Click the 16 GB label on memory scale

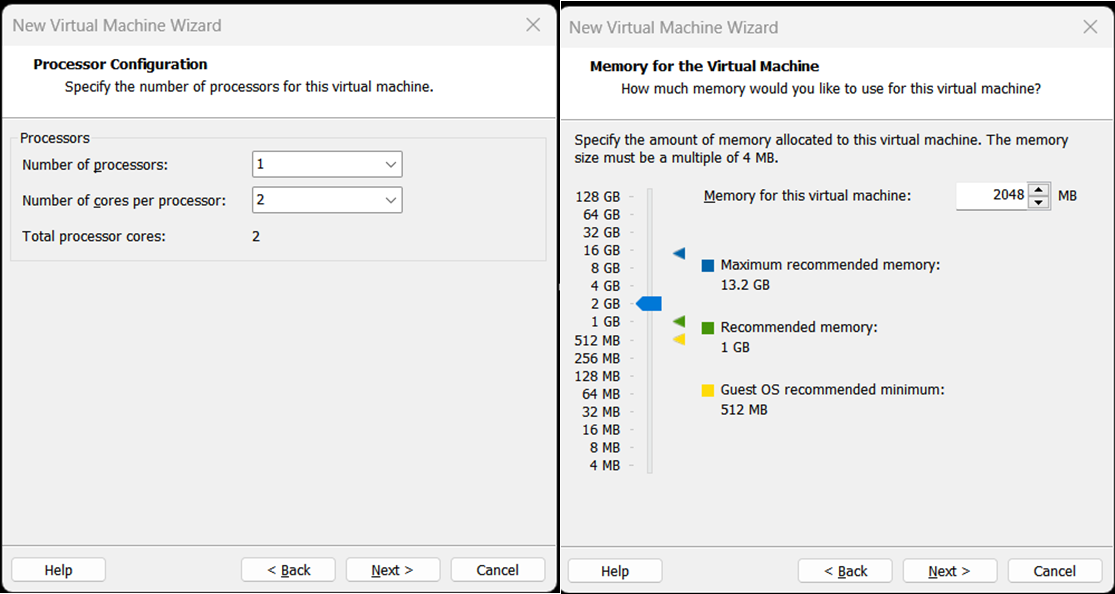(x=601, y=250)
